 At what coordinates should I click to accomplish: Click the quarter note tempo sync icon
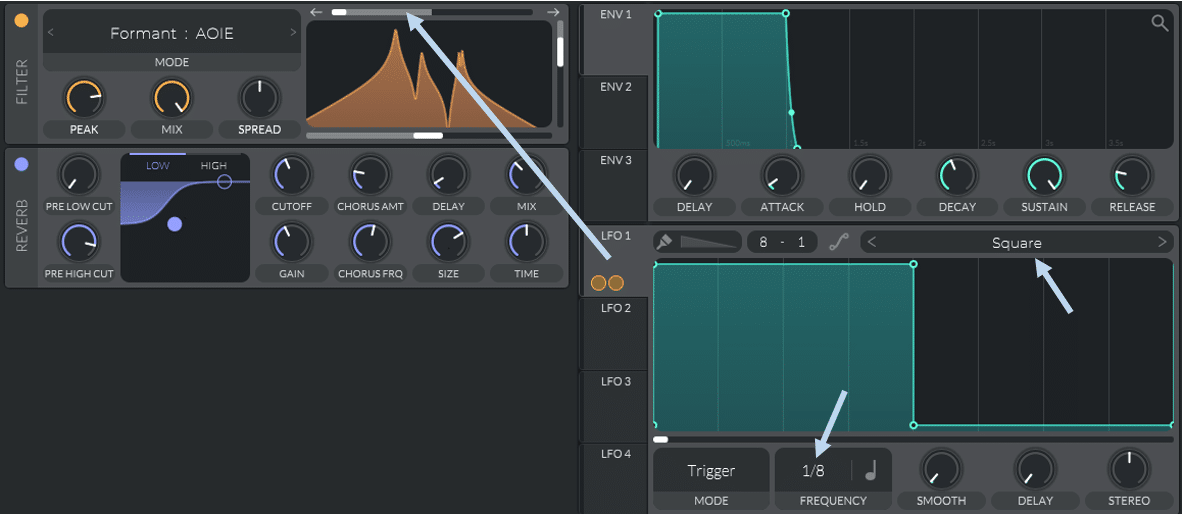coord(871,471)
